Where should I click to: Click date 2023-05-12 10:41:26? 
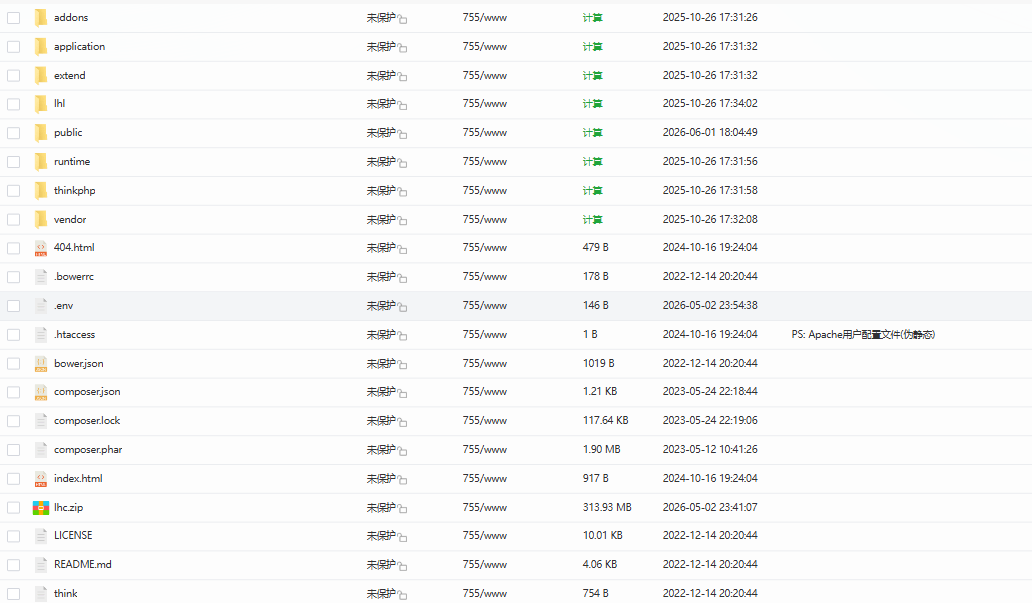tap(710, 450)
